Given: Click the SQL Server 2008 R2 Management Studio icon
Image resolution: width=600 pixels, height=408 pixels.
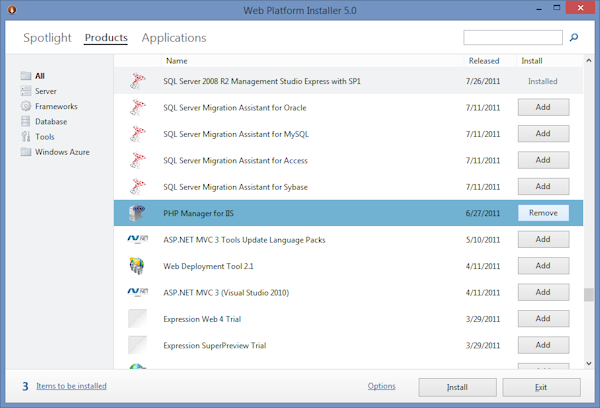Looking at the screenshot, I should [x=138, y=81].
